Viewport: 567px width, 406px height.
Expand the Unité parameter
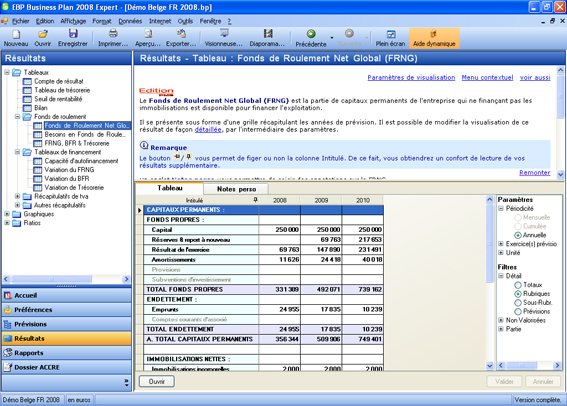501,253
